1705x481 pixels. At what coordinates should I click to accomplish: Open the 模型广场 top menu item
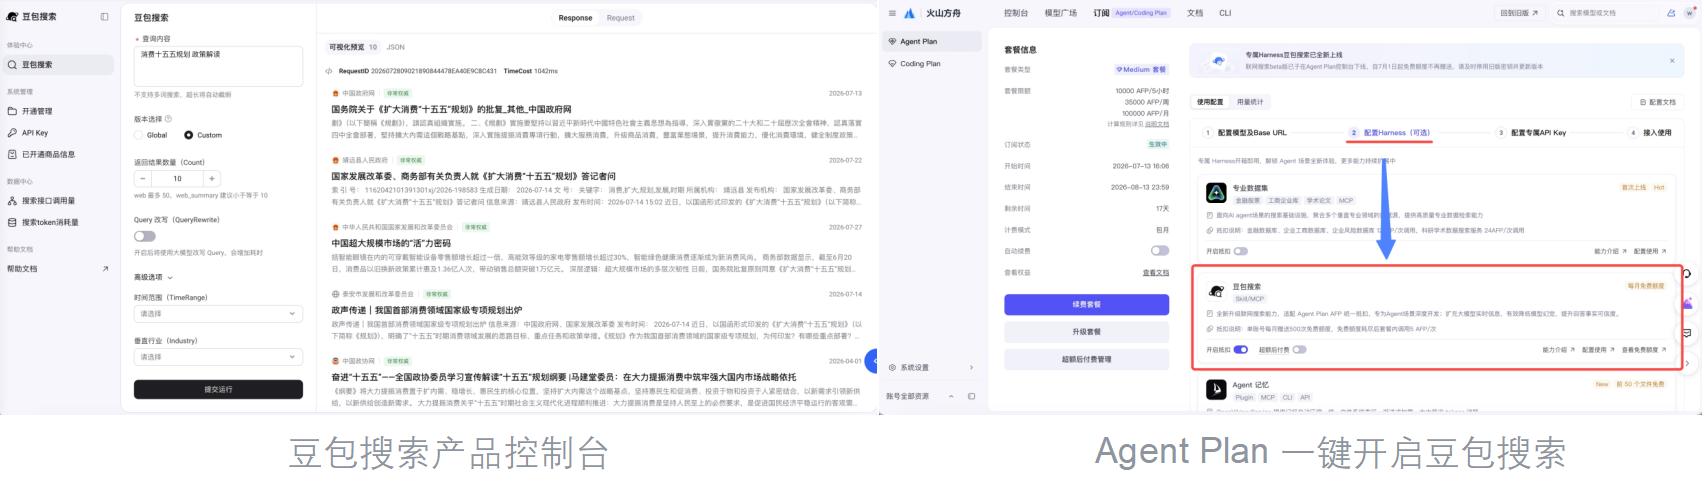[x=1061, y=13]
